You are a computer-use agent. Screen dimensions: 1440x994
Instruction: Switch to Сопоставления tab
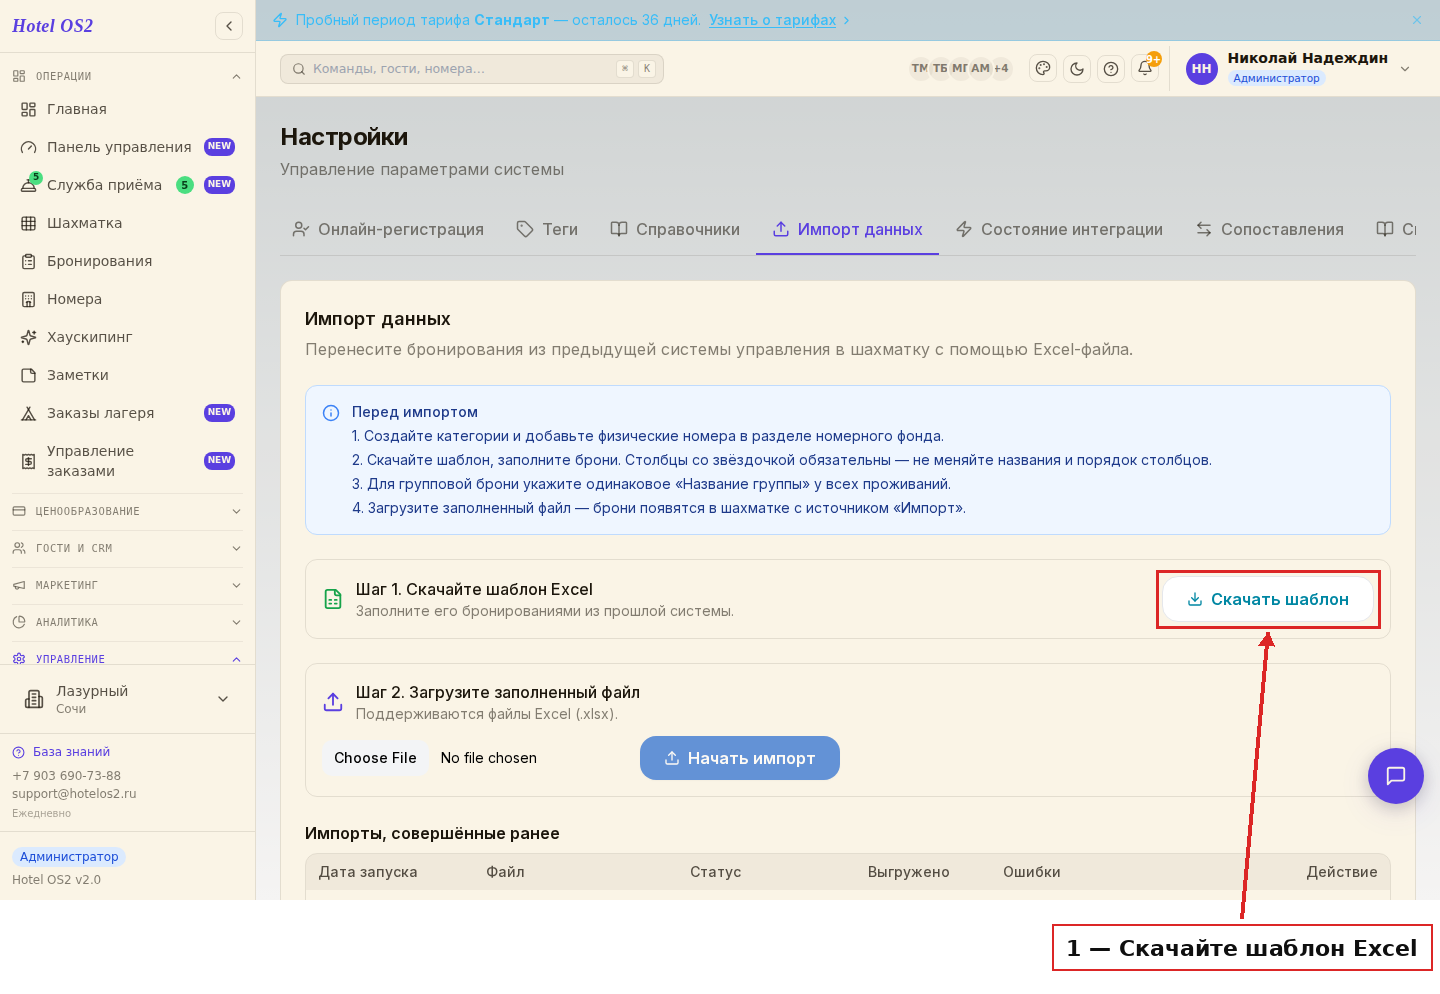pos(1270,229)
